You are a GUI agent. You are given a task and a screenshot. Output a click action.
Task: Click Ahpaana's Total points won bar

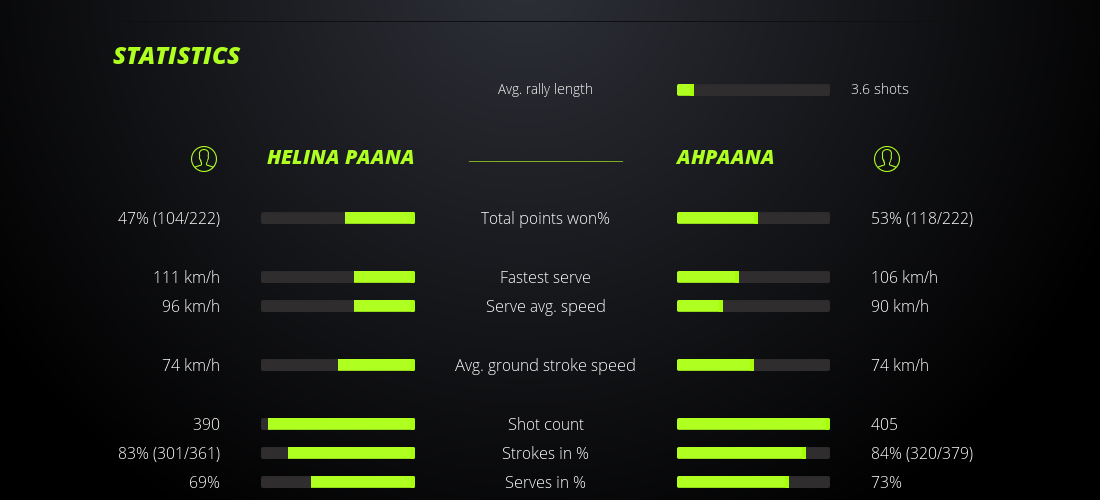click(x=753, y=218)
